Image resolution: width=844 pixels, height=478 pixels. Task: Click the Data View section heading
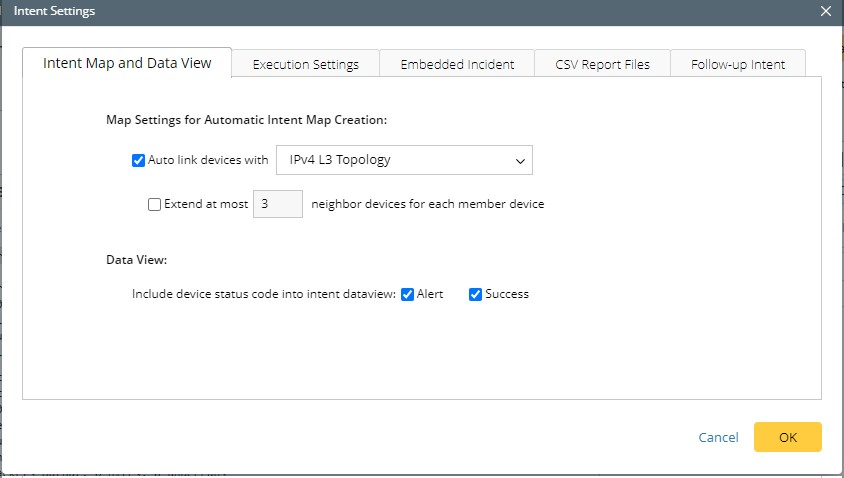point(136,260)
